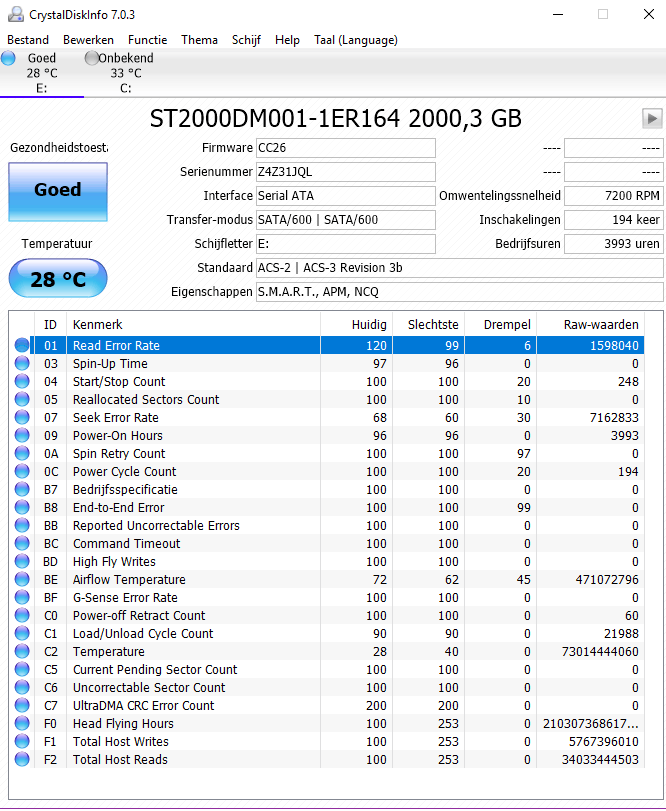This screenshot has height=811, width=666.
Task: Click status orb of Power-On Hours row
Action: 22,435
